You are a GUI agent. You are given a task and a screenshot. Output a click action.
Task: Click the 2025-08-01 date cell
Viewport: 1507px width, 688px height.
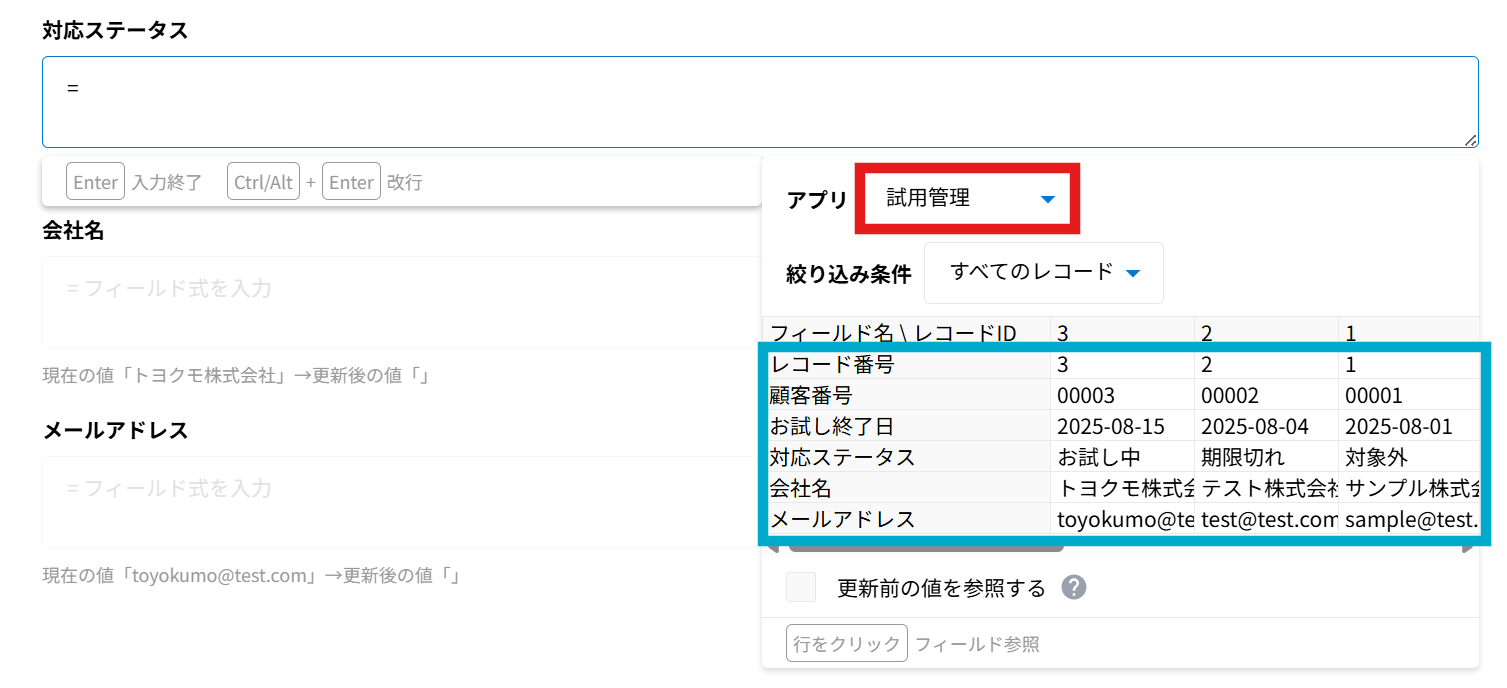[1398, 427]
